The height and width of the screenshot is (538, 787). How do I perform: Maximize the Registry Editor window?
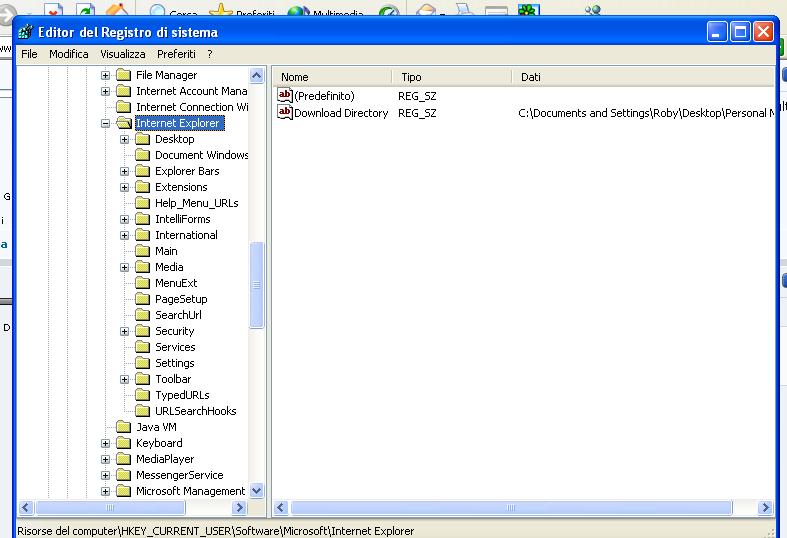click(x=740, y=32)
